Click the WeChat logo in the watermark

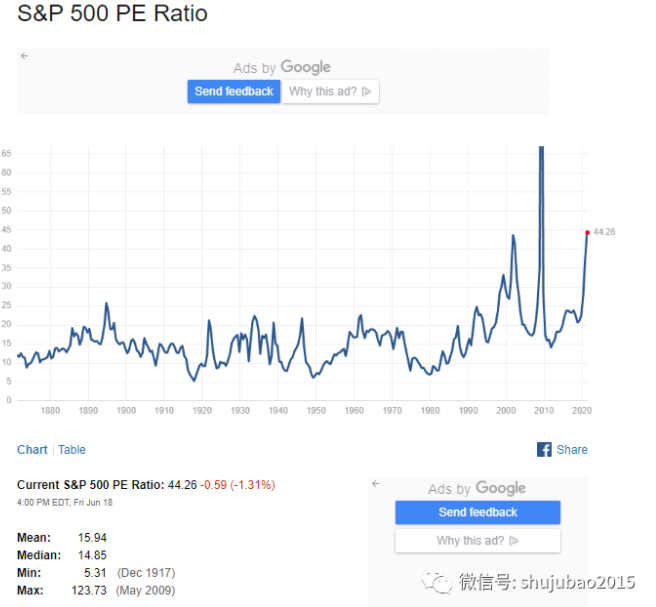(x=435, y=582)
